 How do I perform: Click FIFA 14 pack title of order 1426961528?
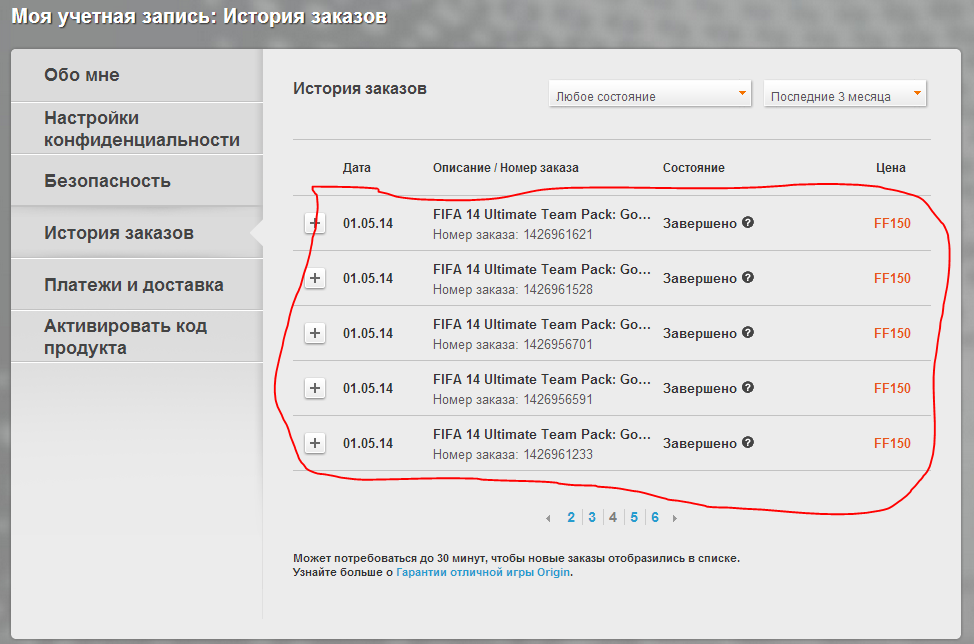542,270
